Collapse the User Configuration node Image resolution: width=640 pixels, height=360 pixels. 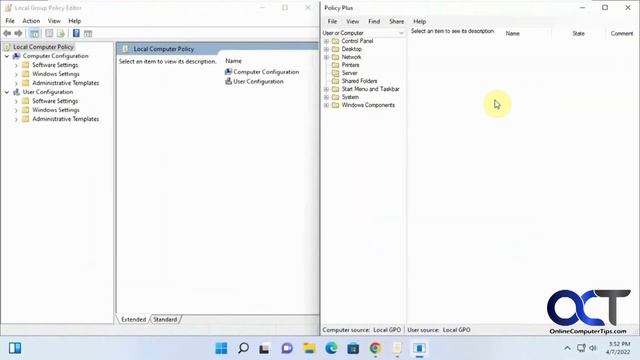tap(7, 92)
